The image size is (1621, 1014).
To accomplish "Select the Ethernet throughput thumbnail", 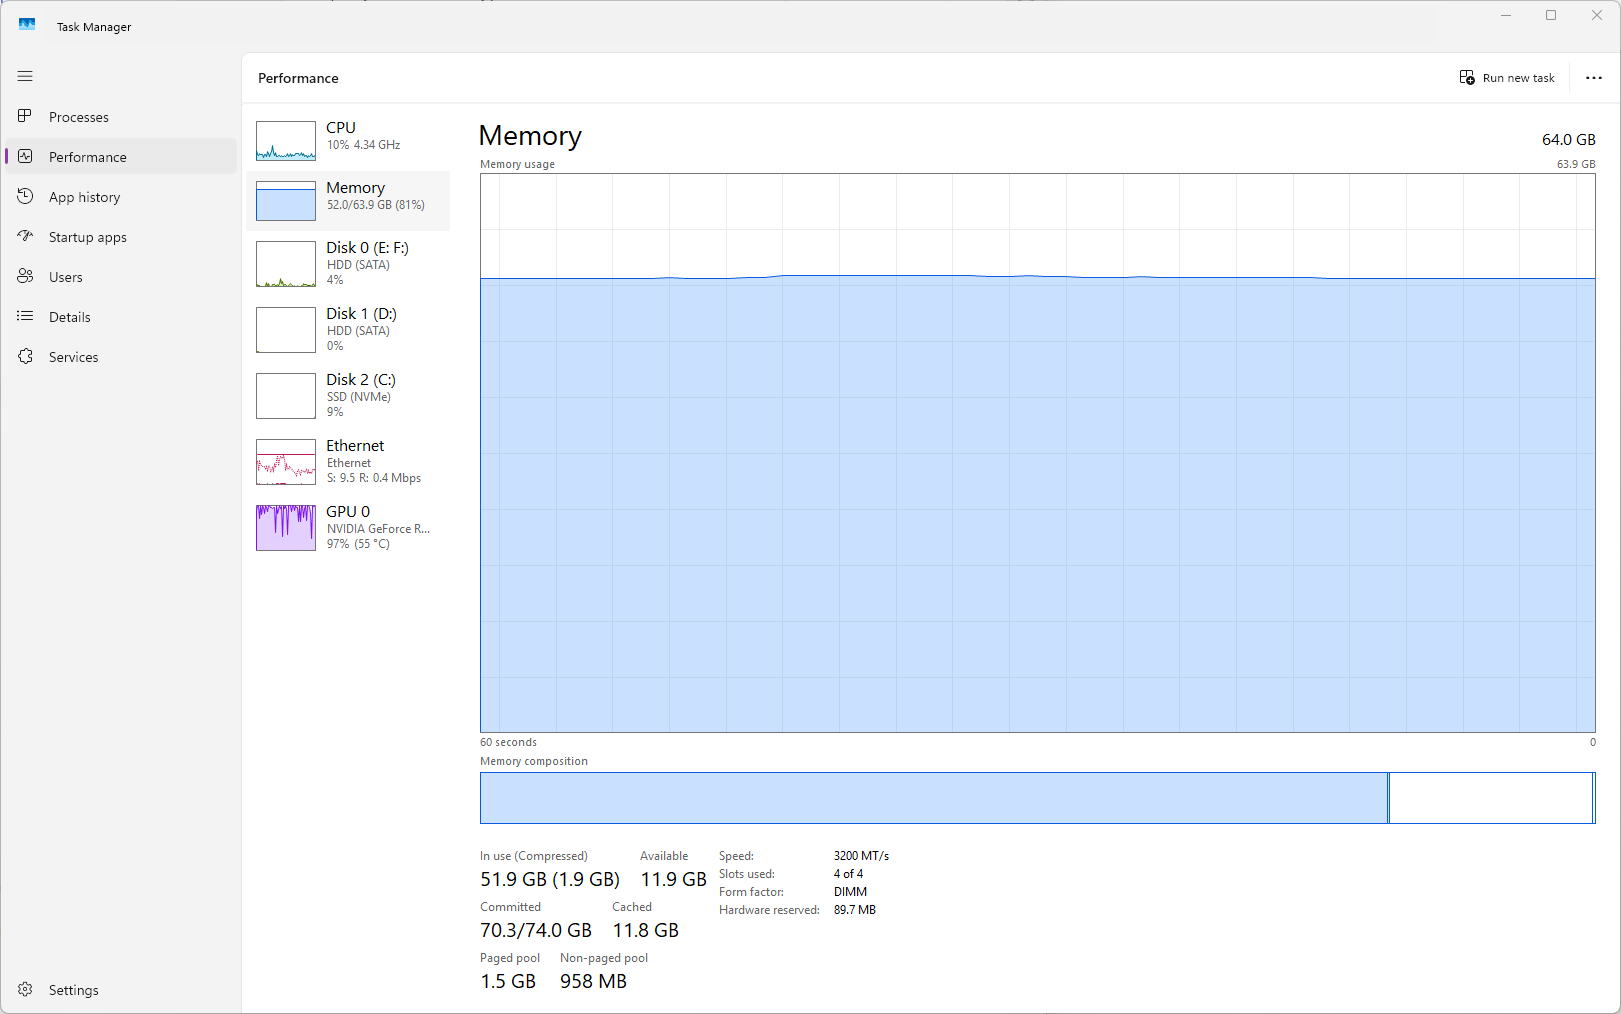I will 286,462.
